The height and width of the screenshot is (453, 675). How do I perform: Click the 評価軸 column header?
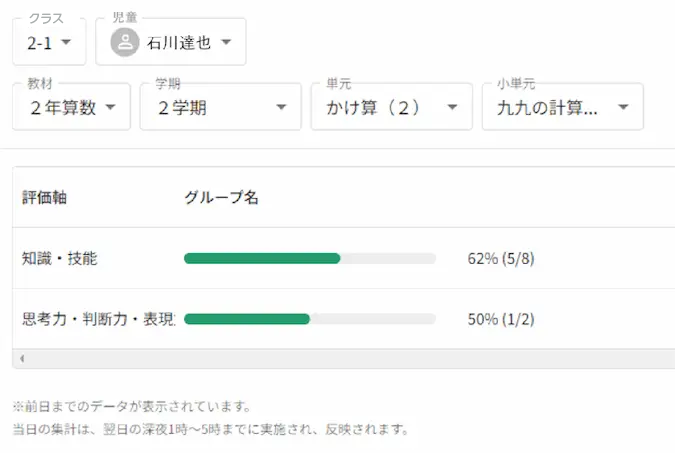45,197
